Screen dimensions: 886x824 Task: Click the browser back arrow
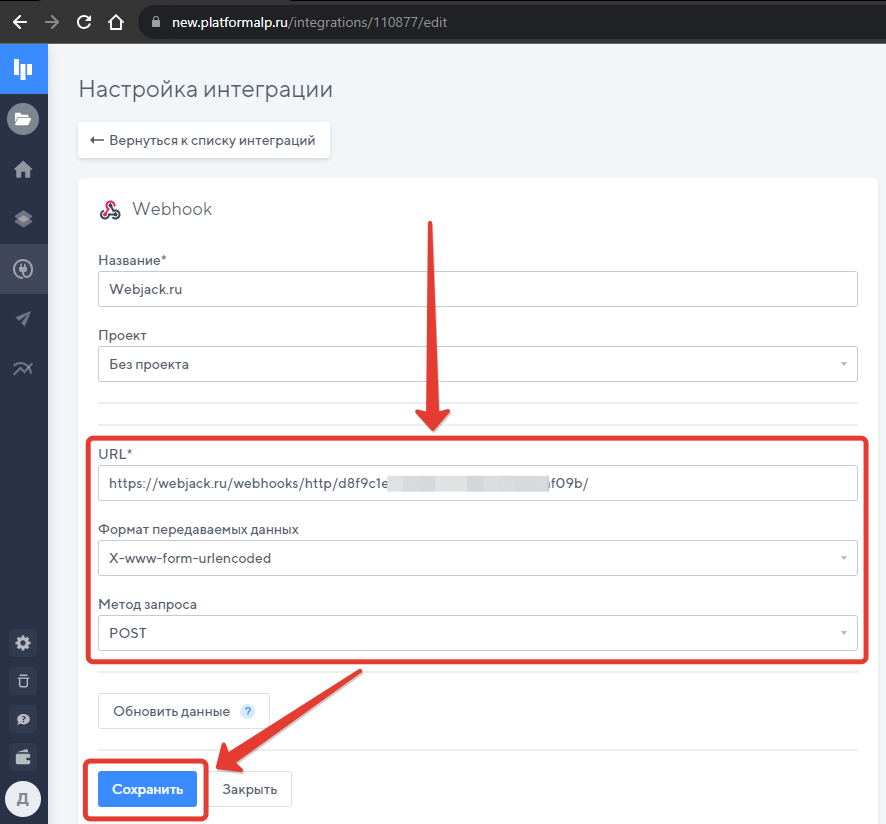(20, 22)
